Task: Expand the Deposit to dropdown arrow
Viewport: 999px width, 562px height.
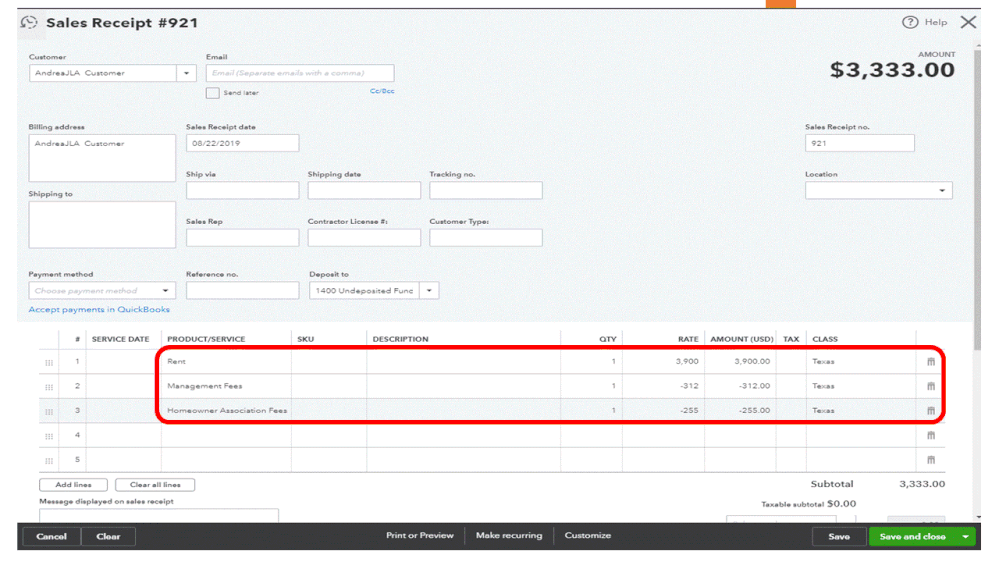Action: tap(429, 291)
